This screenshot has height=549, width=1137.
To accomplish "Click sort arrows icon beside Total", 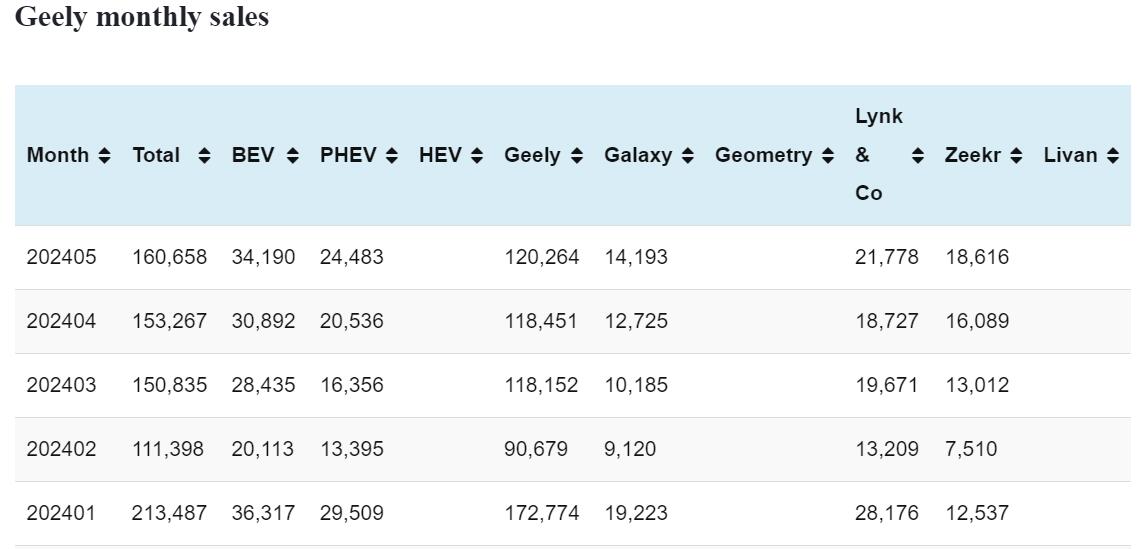I will [x=205, y=156].
